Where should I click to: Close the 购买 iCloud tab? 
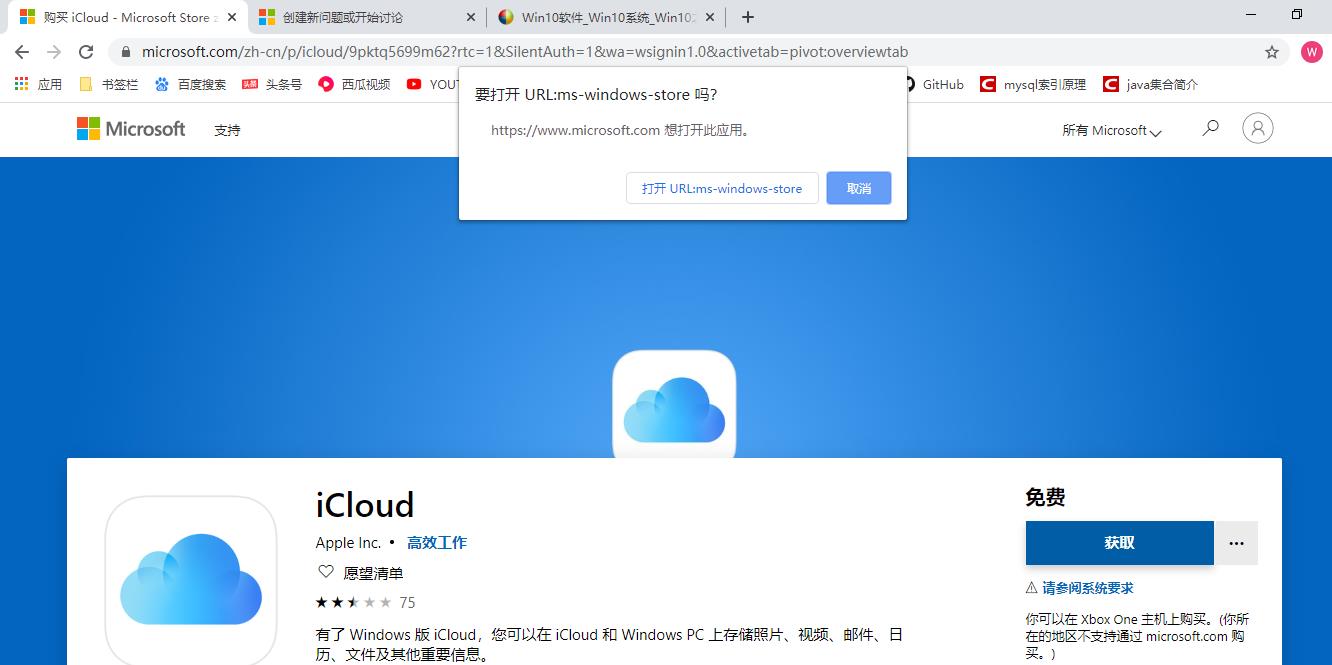232,17
